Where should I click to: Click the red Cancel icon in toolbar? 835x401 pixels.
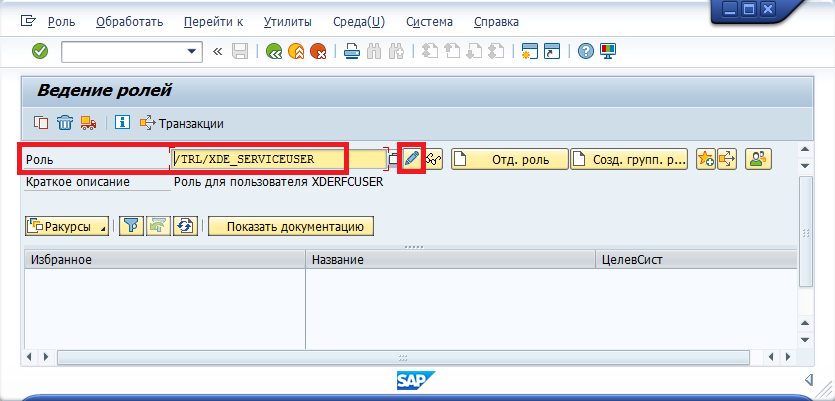[318, 51]
